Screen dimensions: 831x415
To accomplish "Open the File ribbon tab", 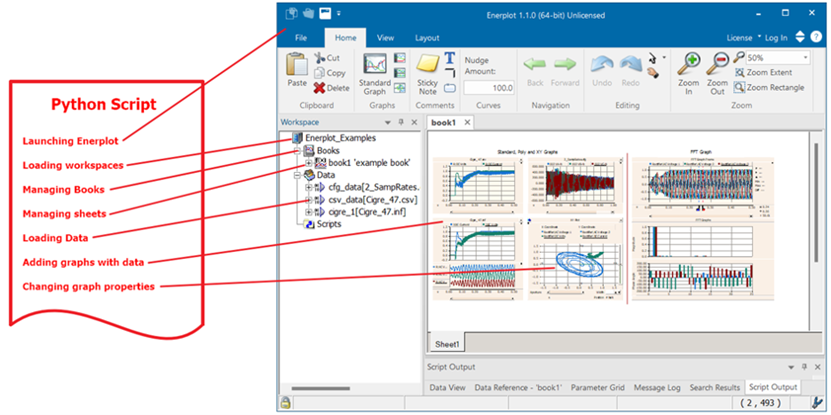I will [300, 38].
